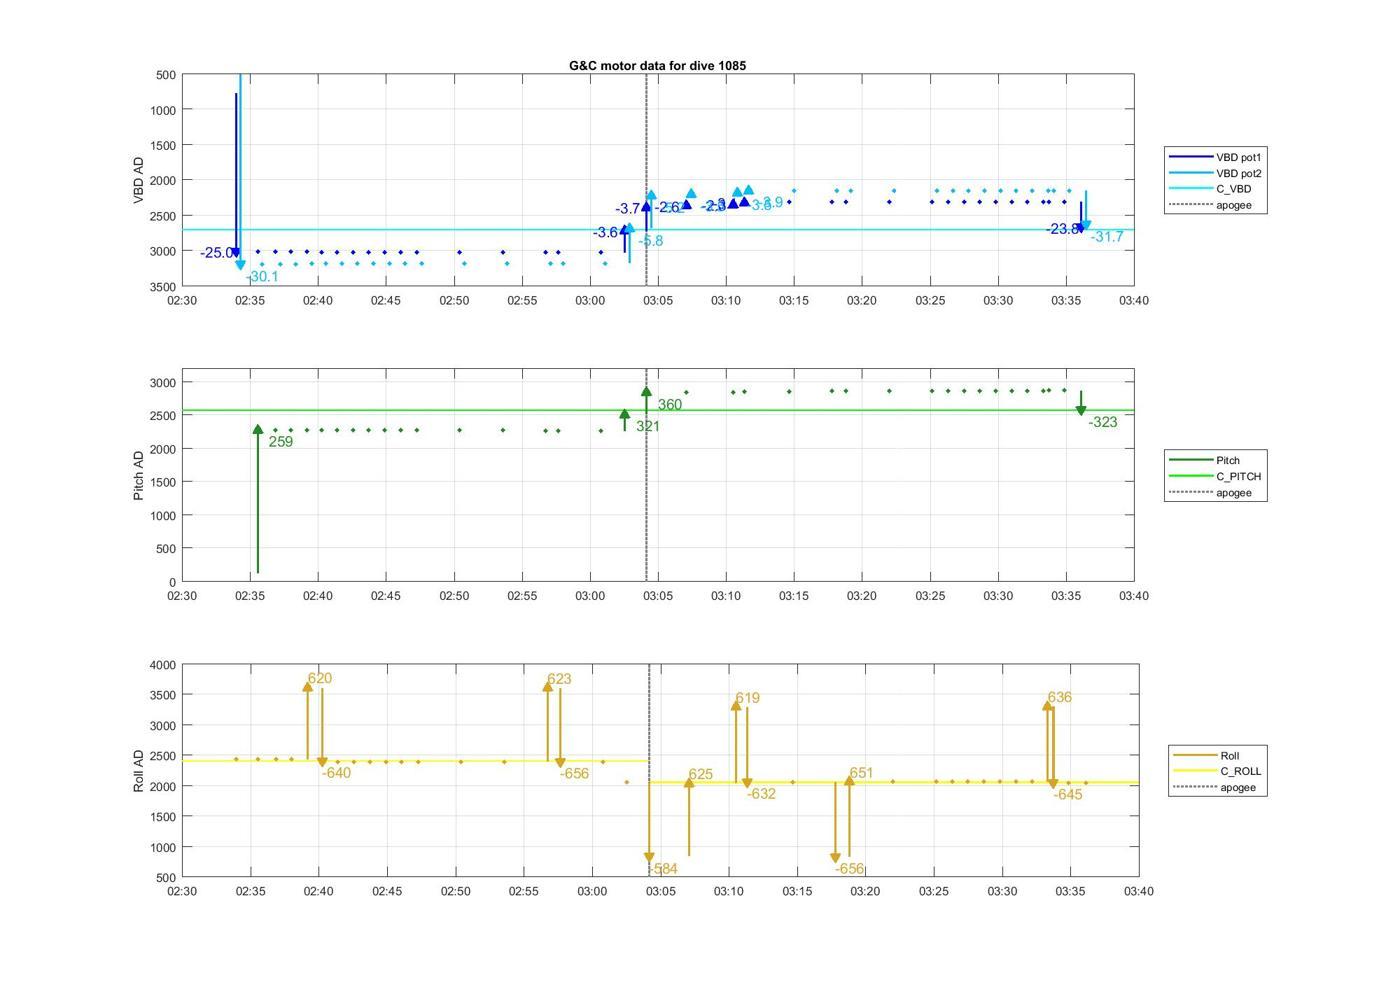The image size is (1400, 986).
Task: Click the '4000' tick on Roll plot y-axis
Action: click(x=164, y=665)
